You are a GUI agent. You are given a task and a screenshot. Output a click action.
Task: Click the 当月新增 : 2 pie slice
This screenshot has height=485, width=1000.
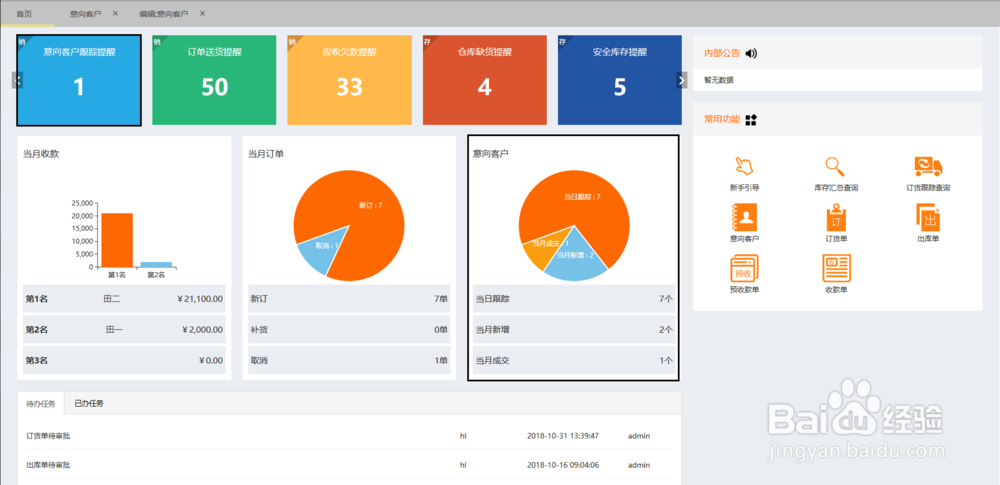pyautogui.click(x=575, y=258)
